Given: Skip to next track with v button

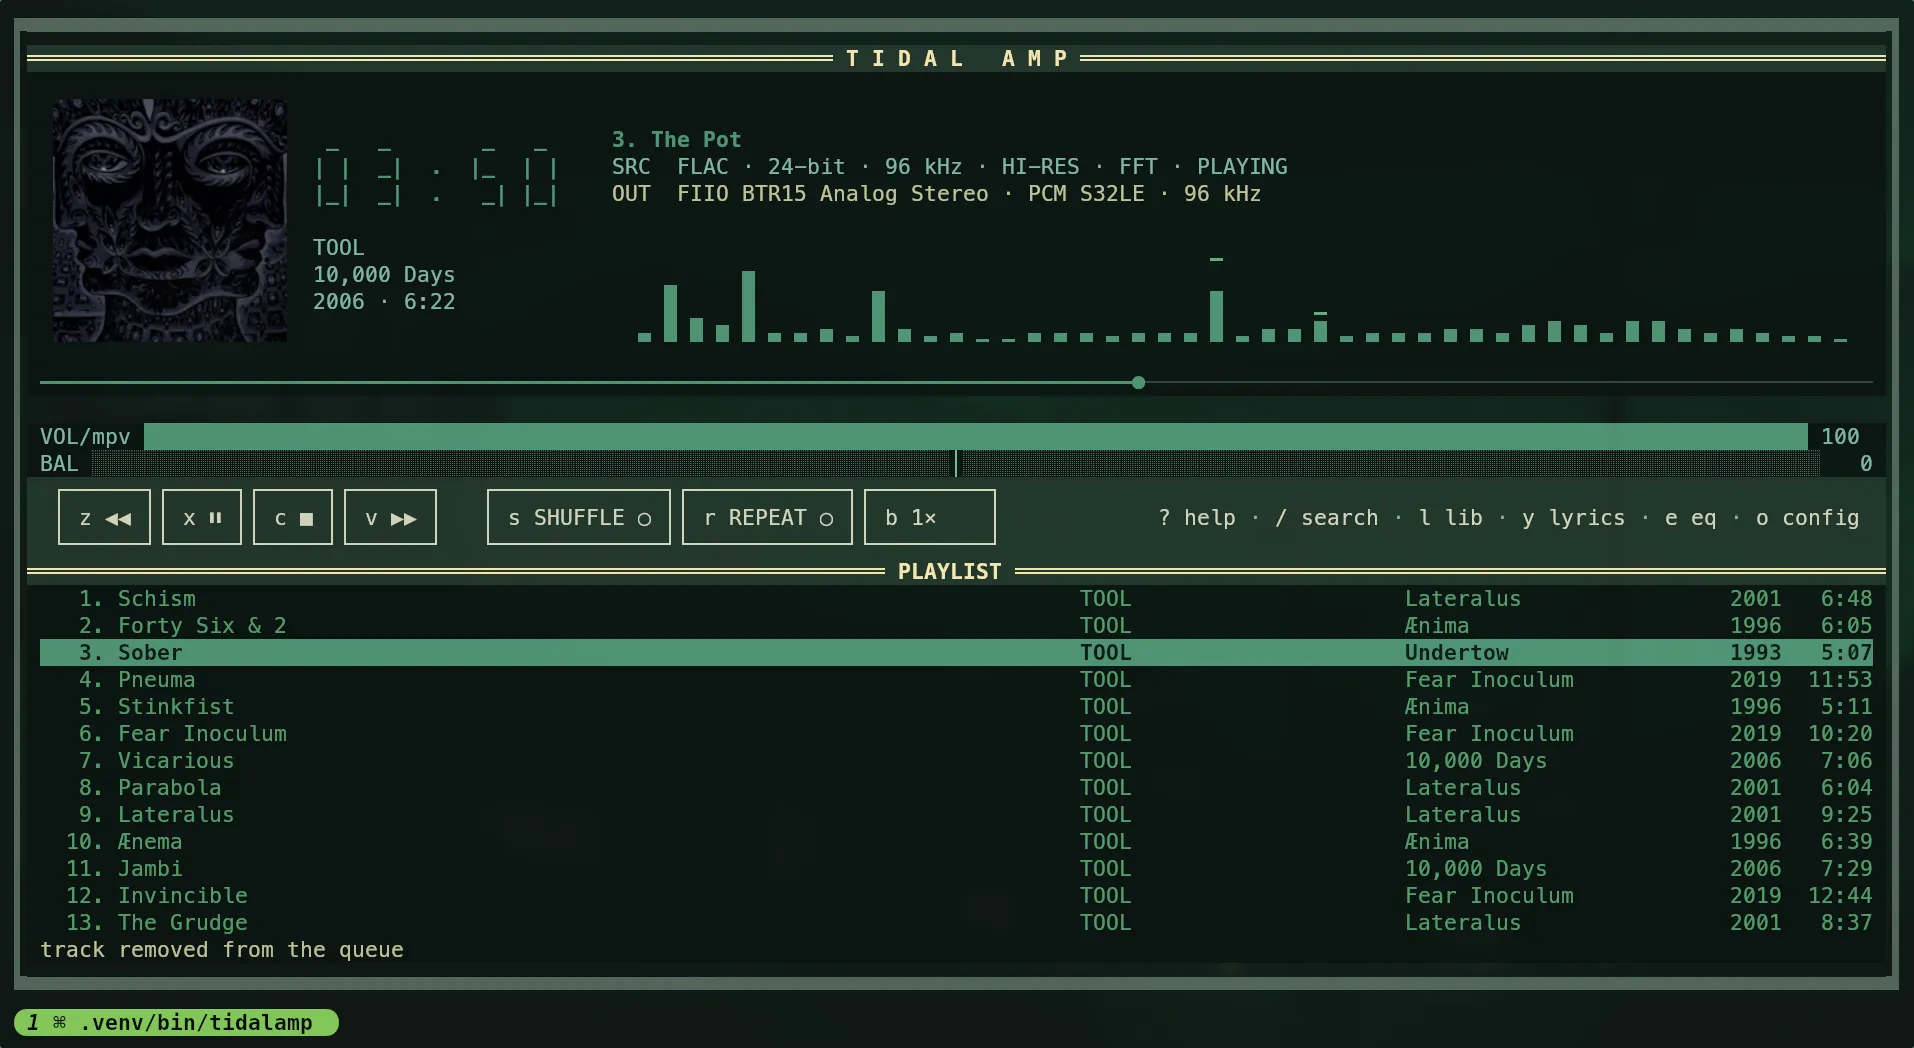Looking at the screenshot, I should click(x=390, y=517).
